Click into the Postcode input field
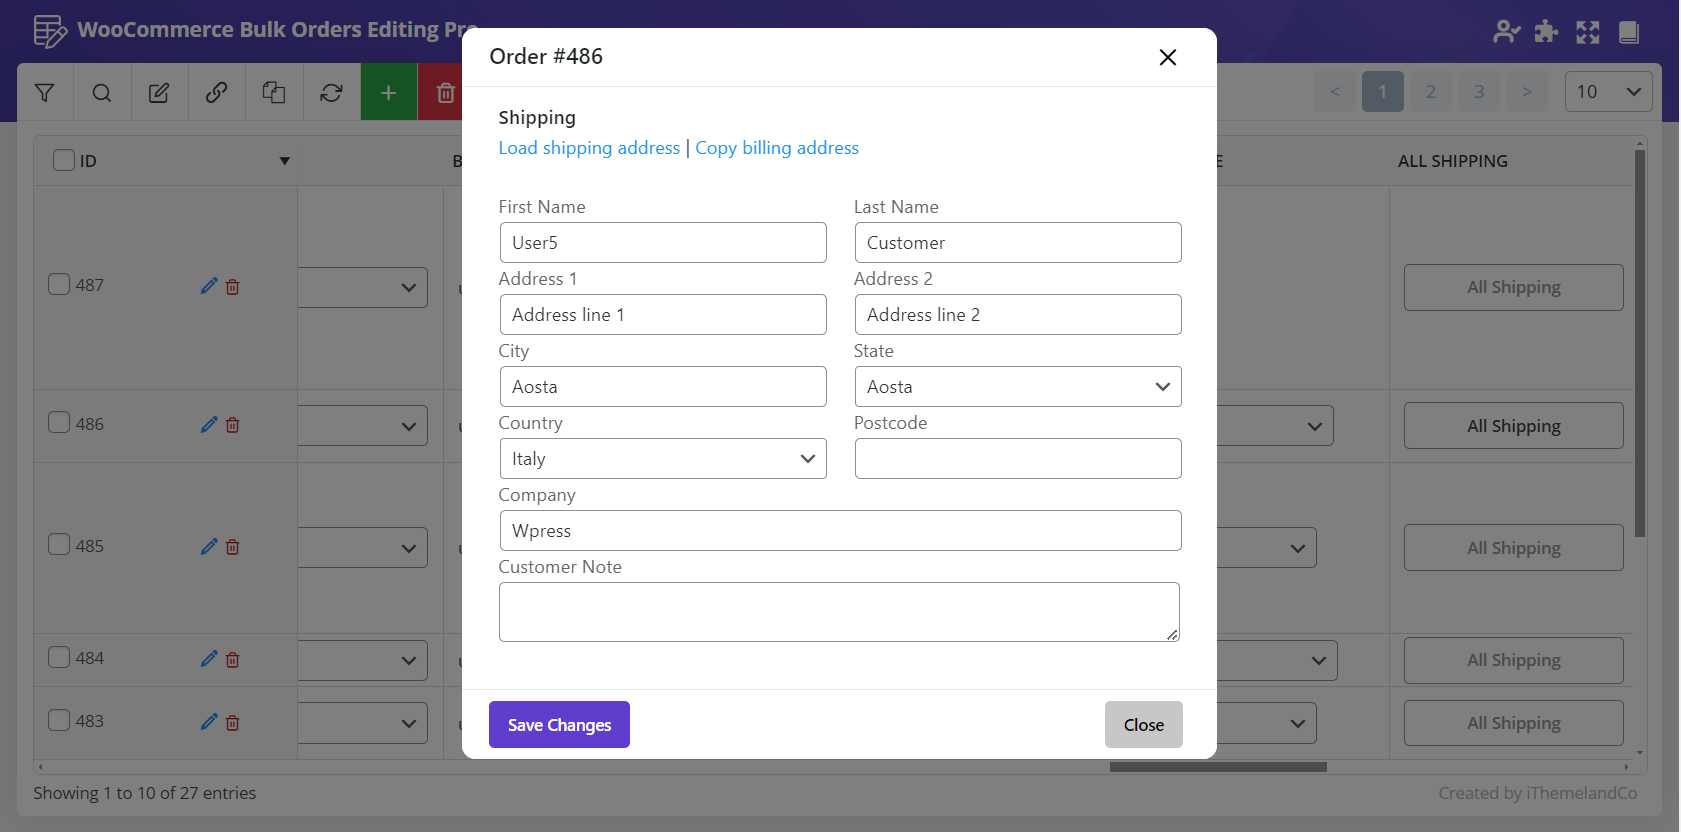This screenshot has width=1681, height=832. 1017,459
